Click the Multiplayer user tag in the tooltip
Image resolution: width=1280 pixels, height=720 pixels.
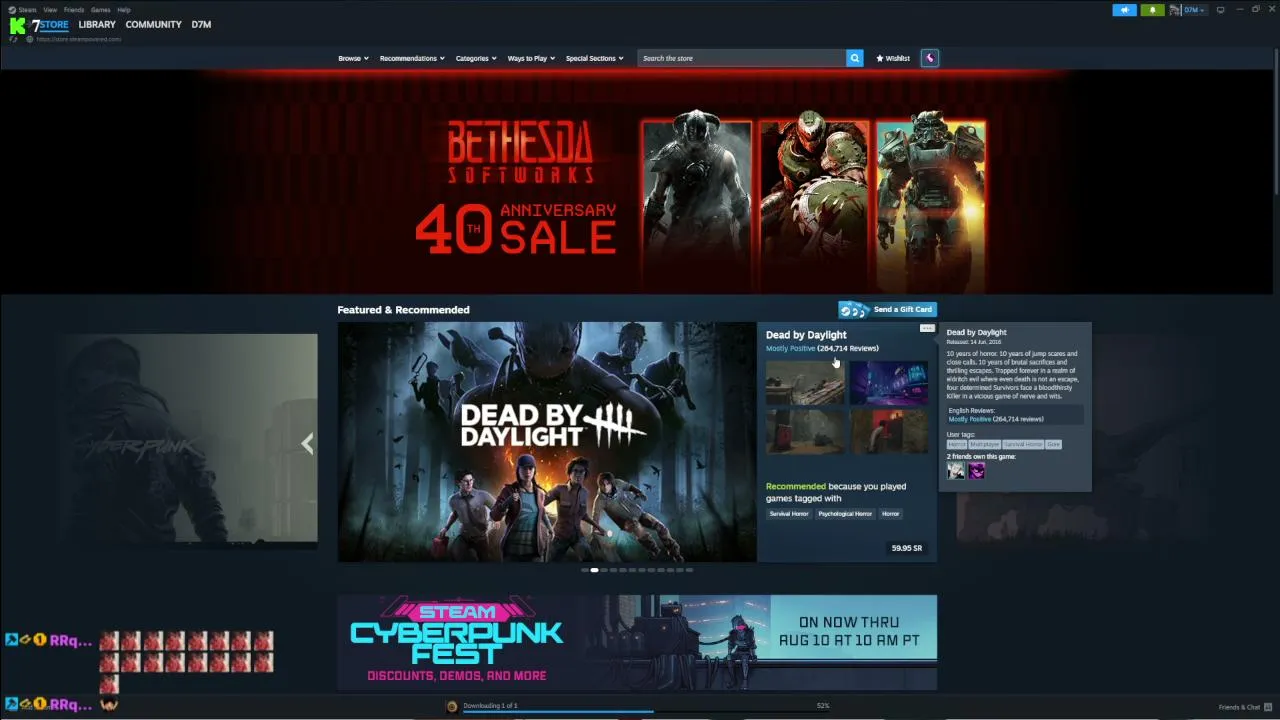coord(985,444)
